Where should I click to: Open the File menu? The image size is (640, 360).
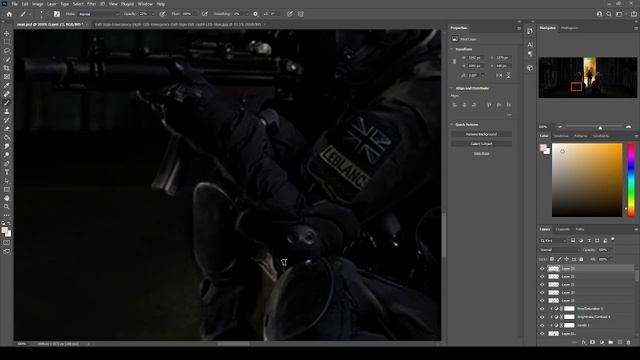[14, 4]
